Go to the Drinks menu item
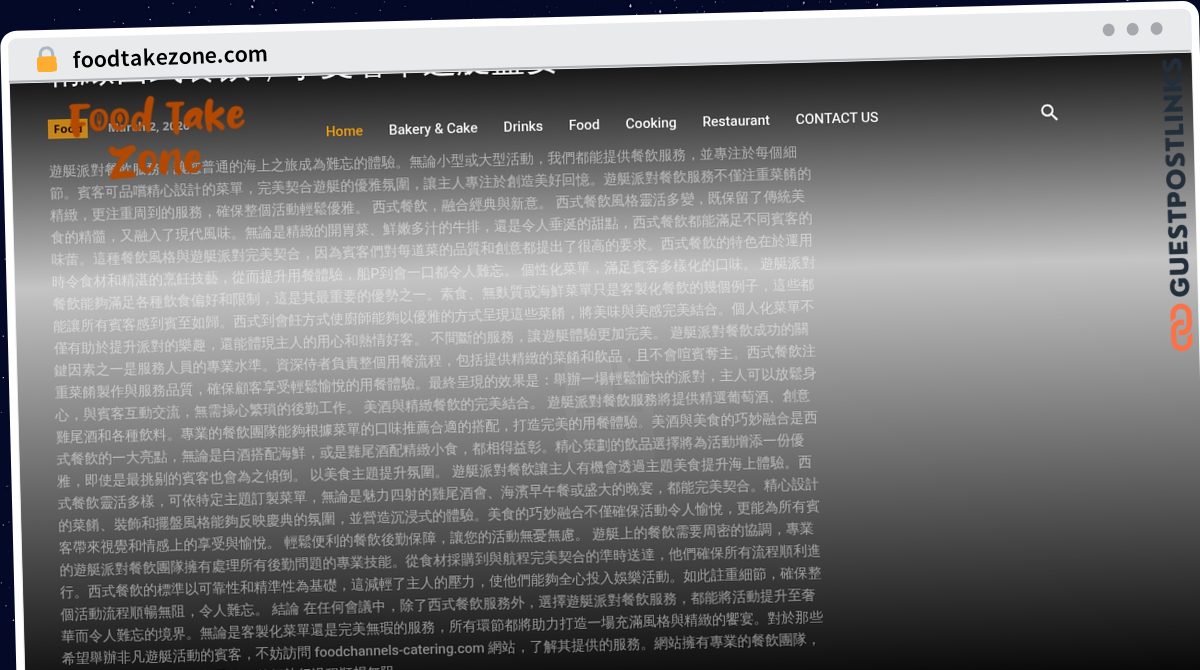The image size is (1200, 670). coord(523,127)
